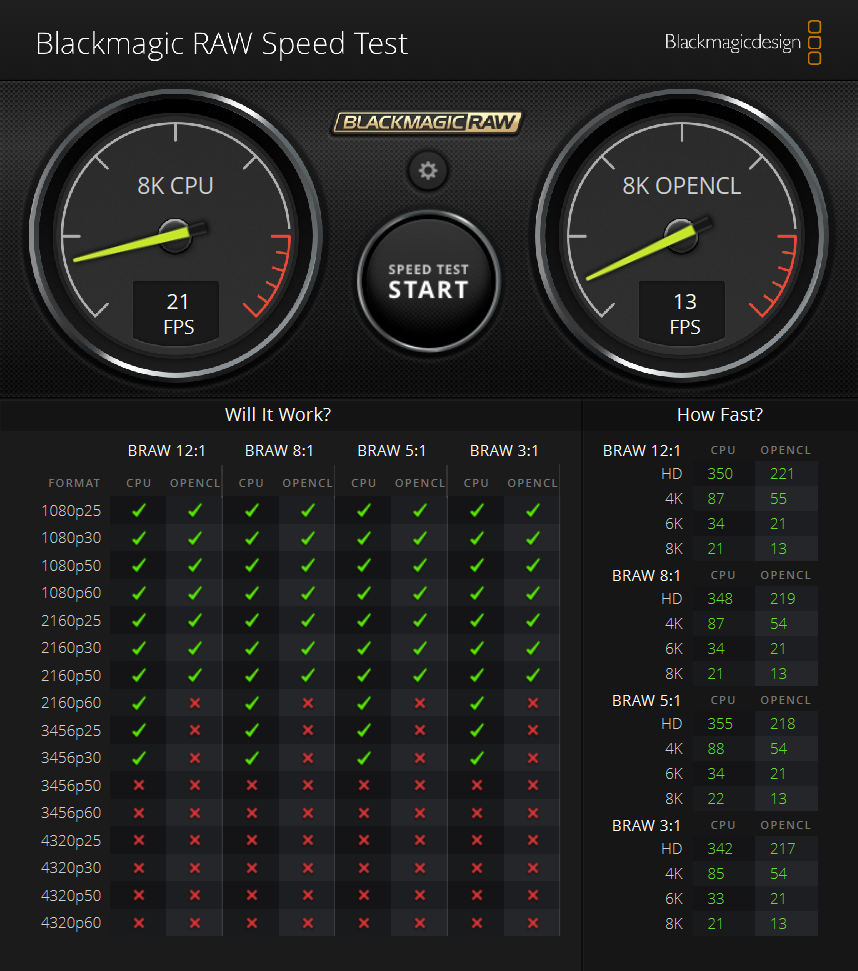Screen dimensions: 858x971
Task: Click the Blackmagicdesign logo
Action: coord(743,42)
